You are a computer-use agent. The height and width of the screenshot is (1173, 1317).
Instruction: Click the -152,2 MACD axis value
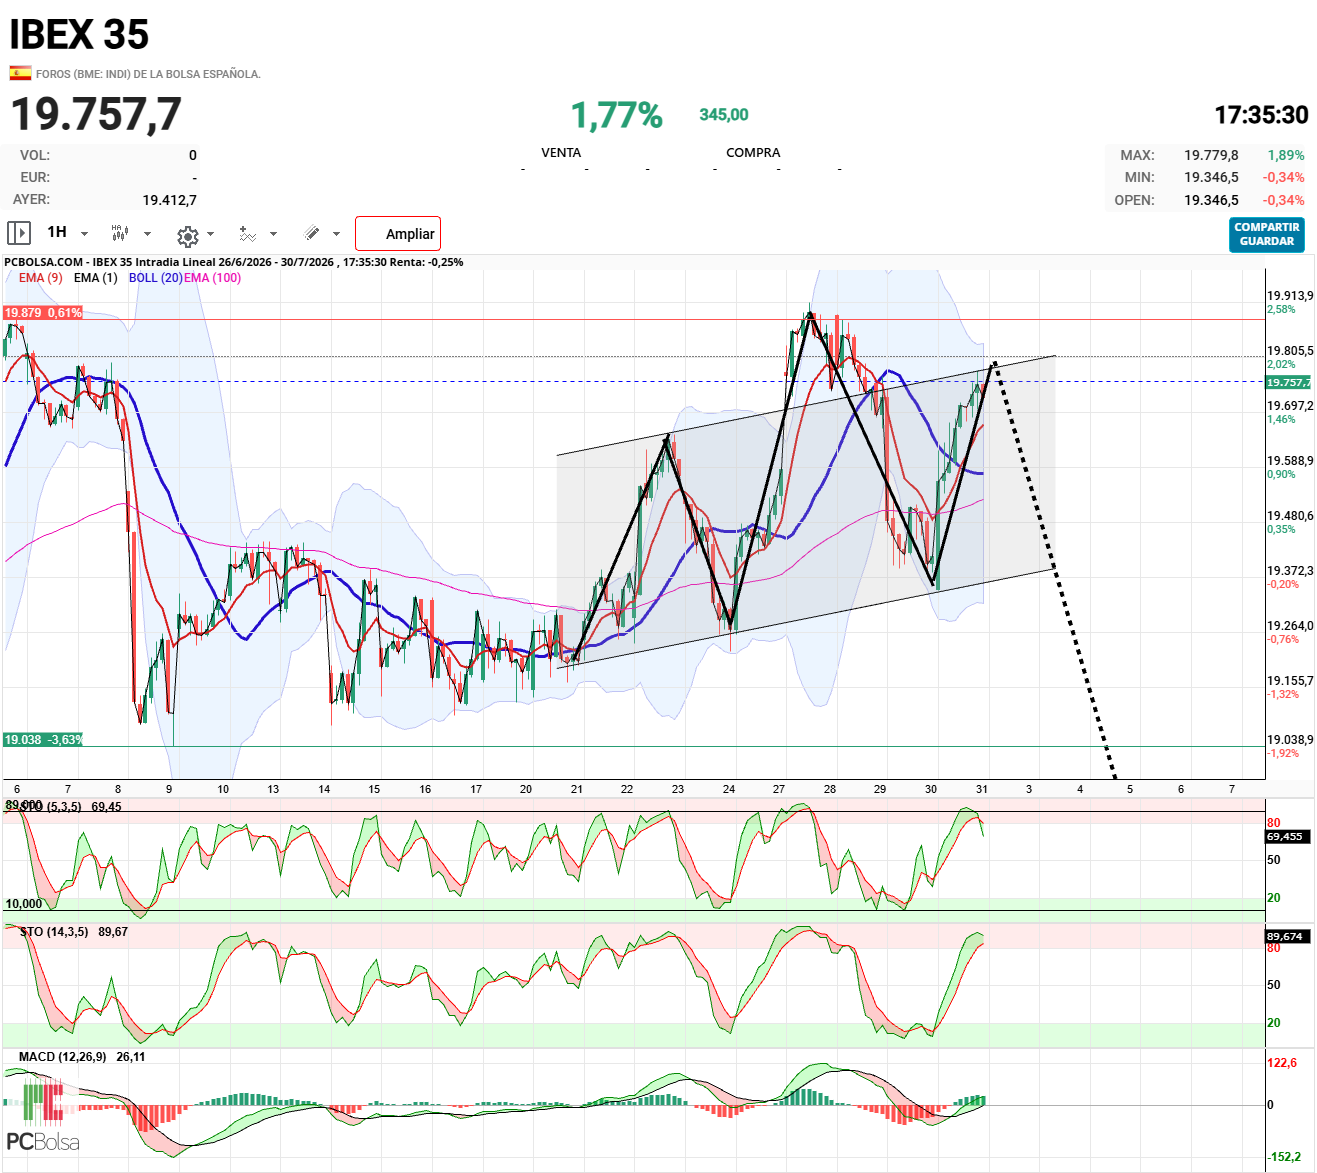click(x=1285, y=1157)
